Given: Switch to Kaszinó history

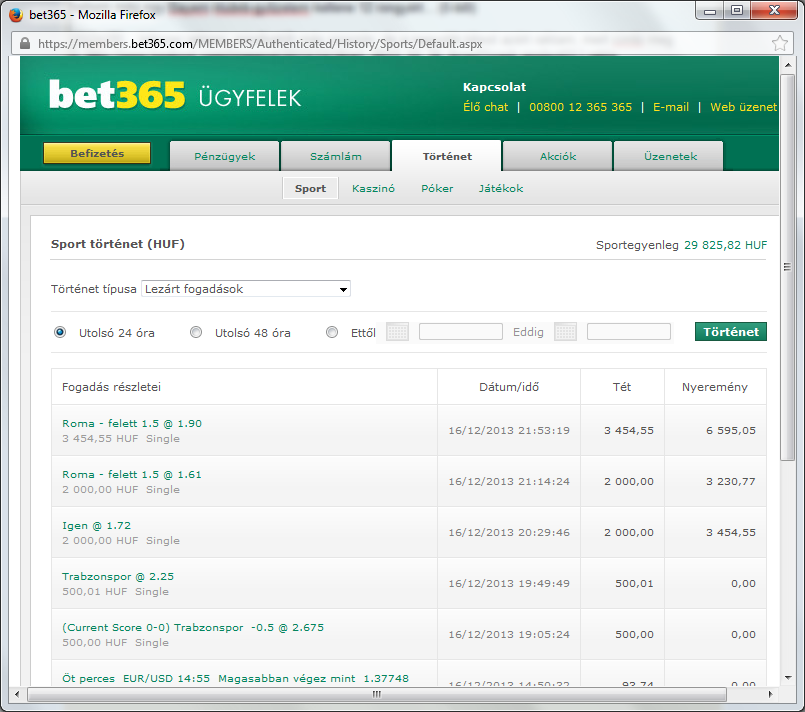Looking at the screenshot, I should (373, 188).
